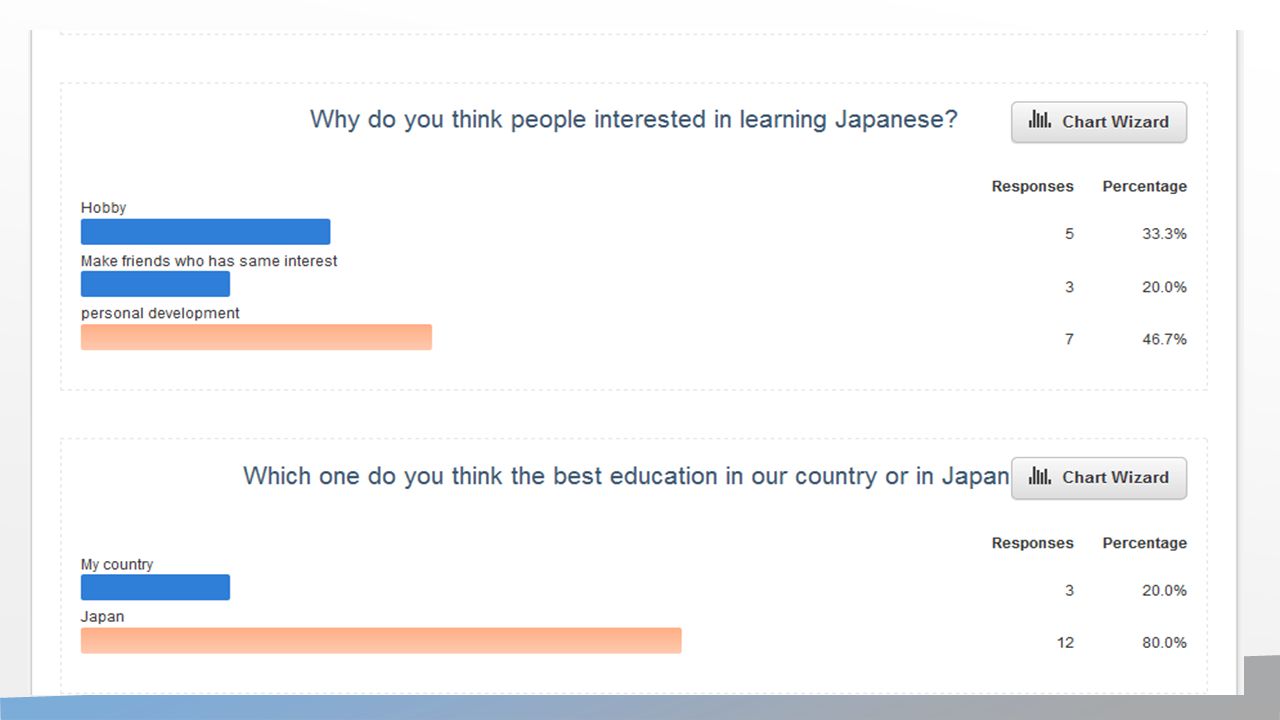Click Percentage header in education question
This screenshot has height=720, width=1280.
tap(1144, 543)
